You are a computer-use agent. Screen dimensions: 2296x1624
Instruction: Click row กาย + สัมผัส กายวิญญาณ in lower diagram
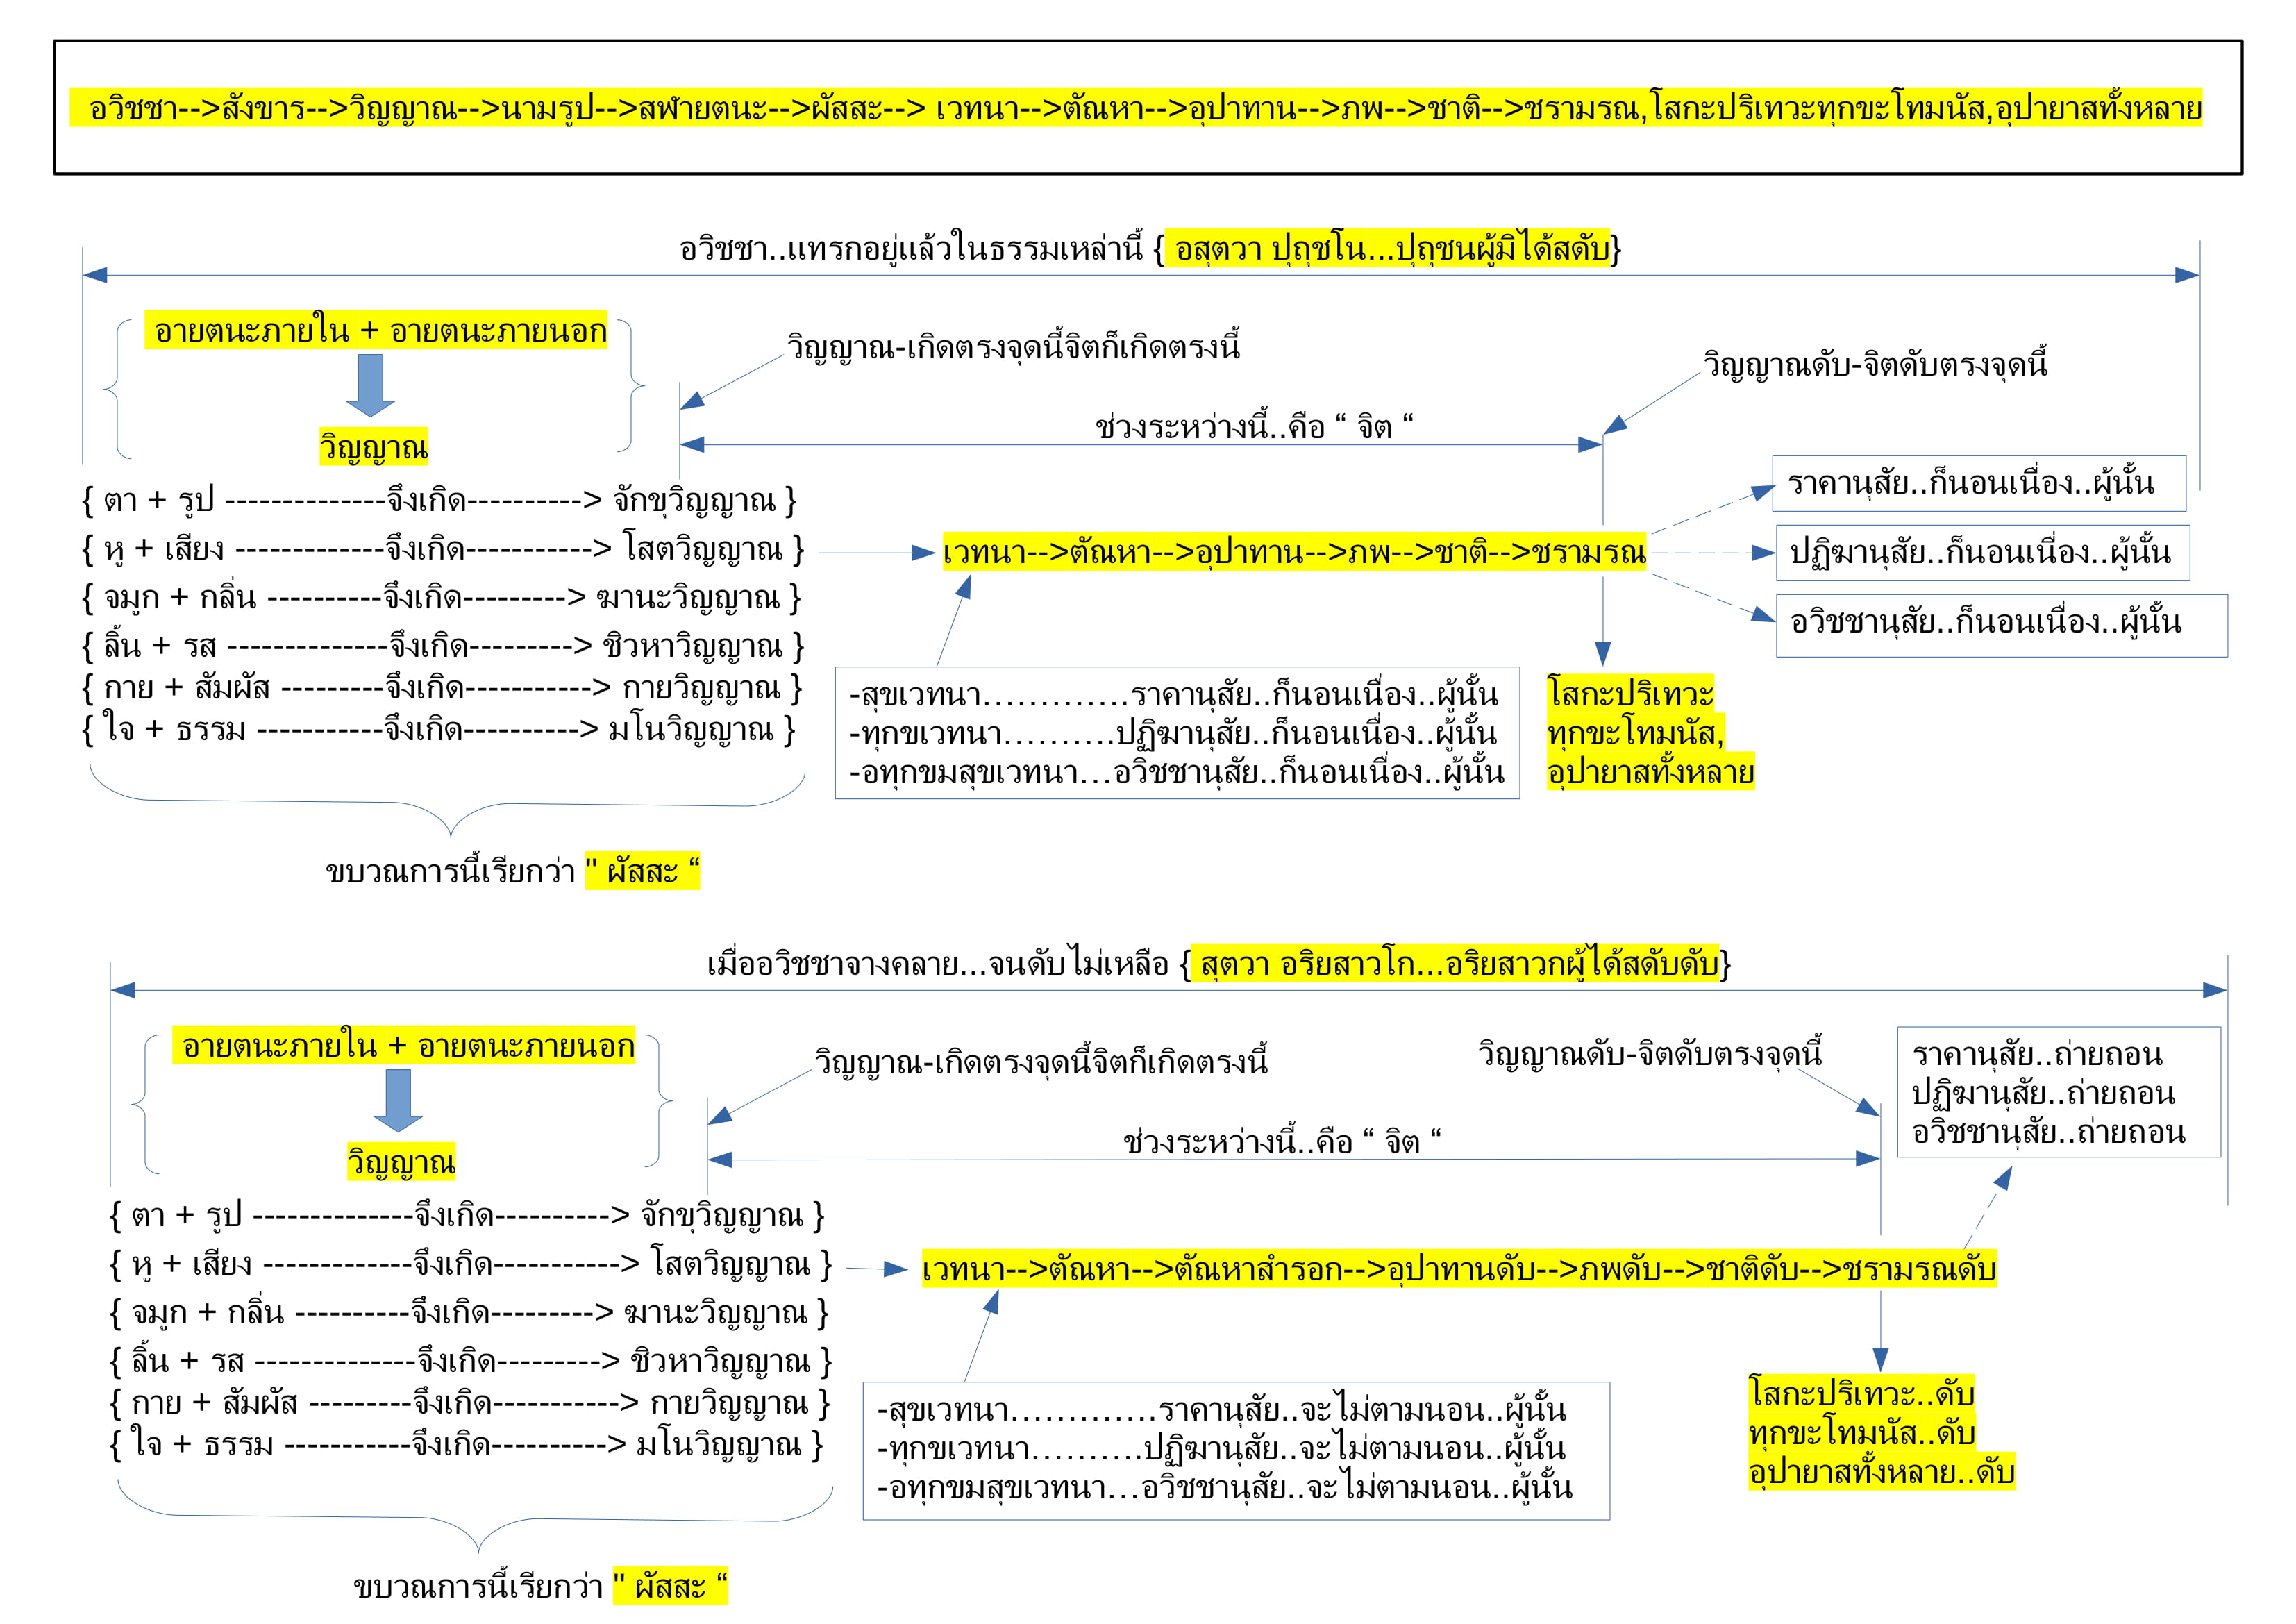pos(470,1403)
